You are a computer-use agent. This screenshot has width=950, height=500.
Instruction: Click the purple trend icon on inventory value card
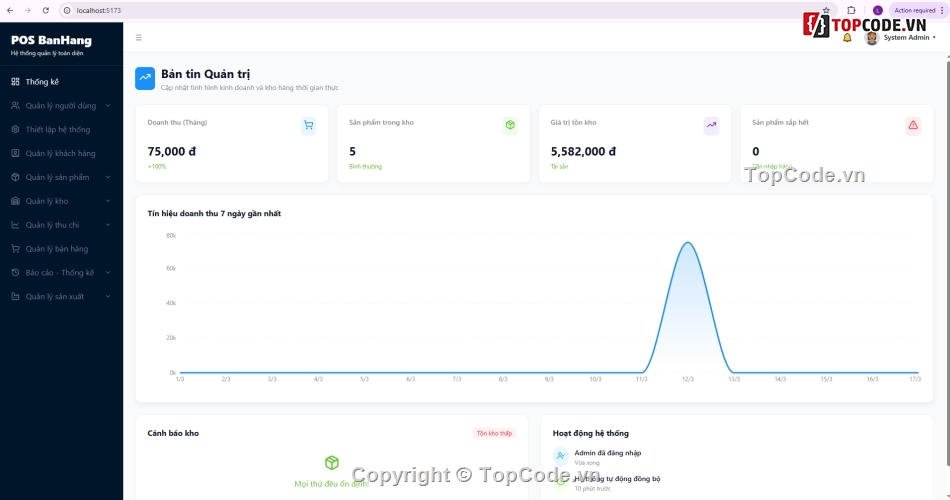[x=711, y=126]
